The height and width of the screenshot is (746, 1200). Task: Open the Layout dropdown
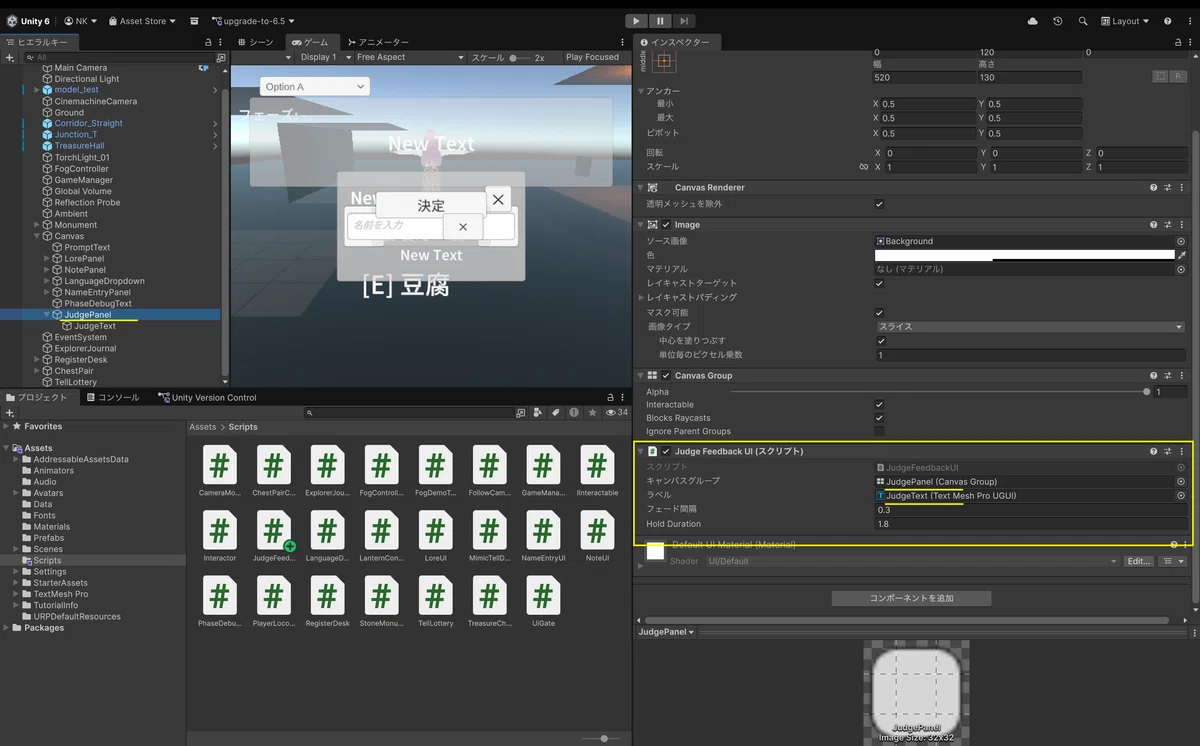click(x=1124, y=21)
